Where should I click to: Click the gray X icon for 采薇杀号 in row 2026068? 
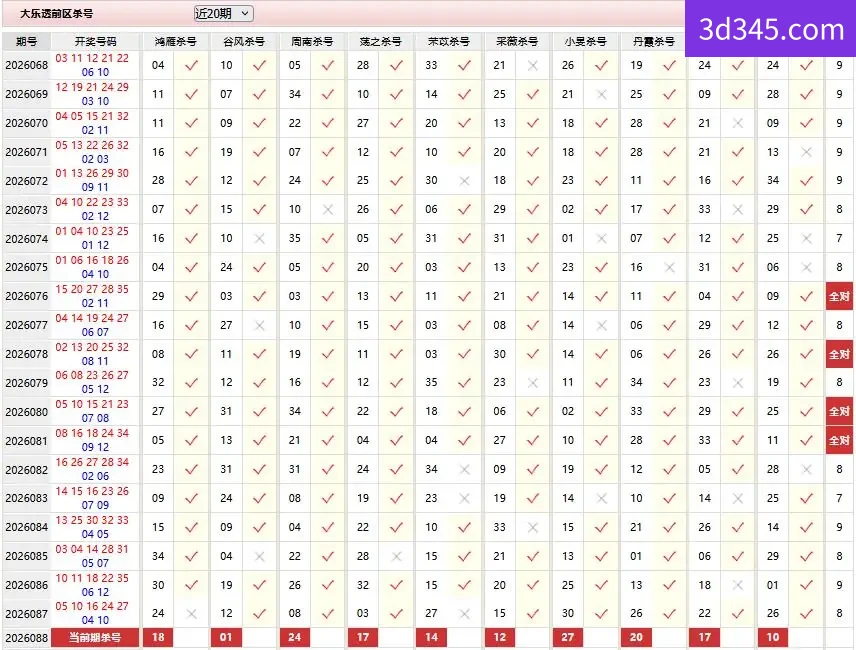pos(533,65)
